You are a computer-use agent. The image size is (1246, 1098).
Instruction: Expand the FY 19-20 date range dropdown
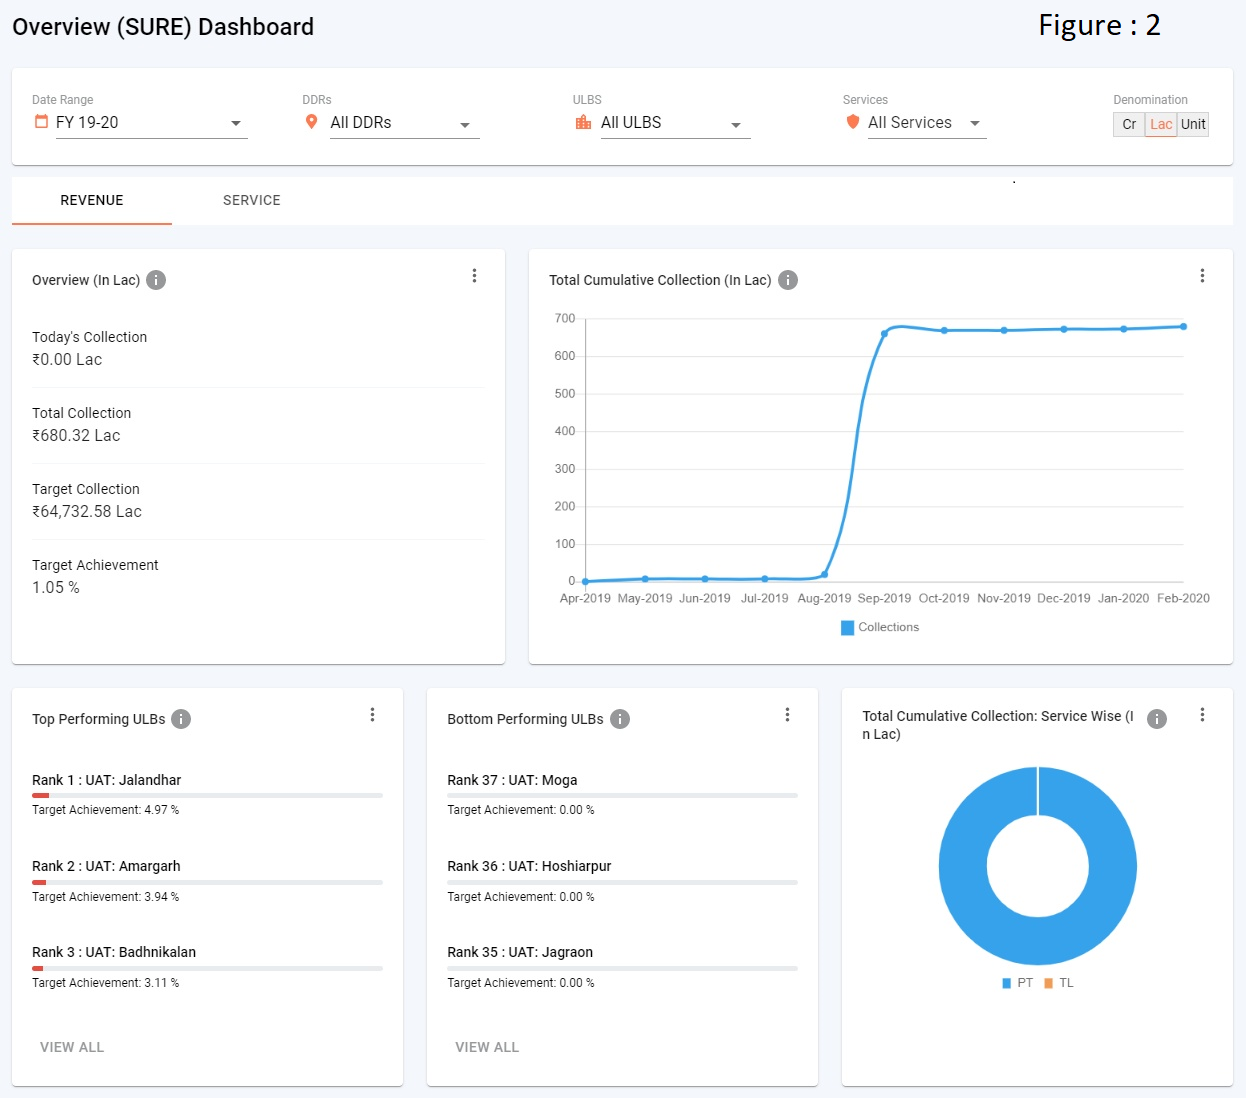coord(150,123)
